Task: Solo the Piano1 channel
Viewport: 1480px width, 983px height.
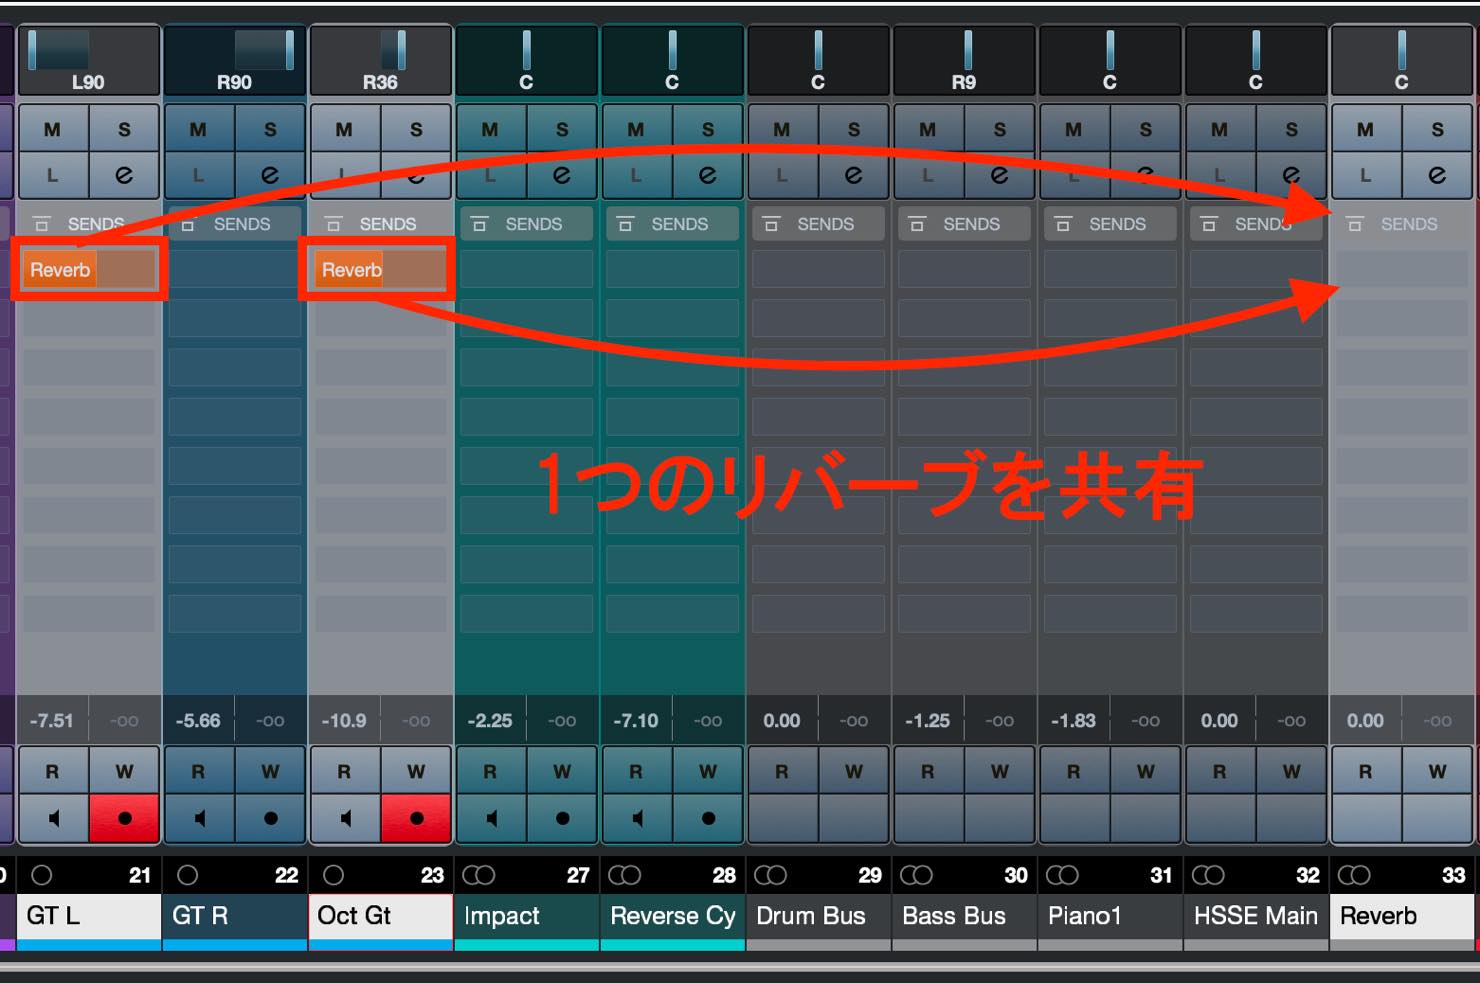Action: [x=1146, y=129]
